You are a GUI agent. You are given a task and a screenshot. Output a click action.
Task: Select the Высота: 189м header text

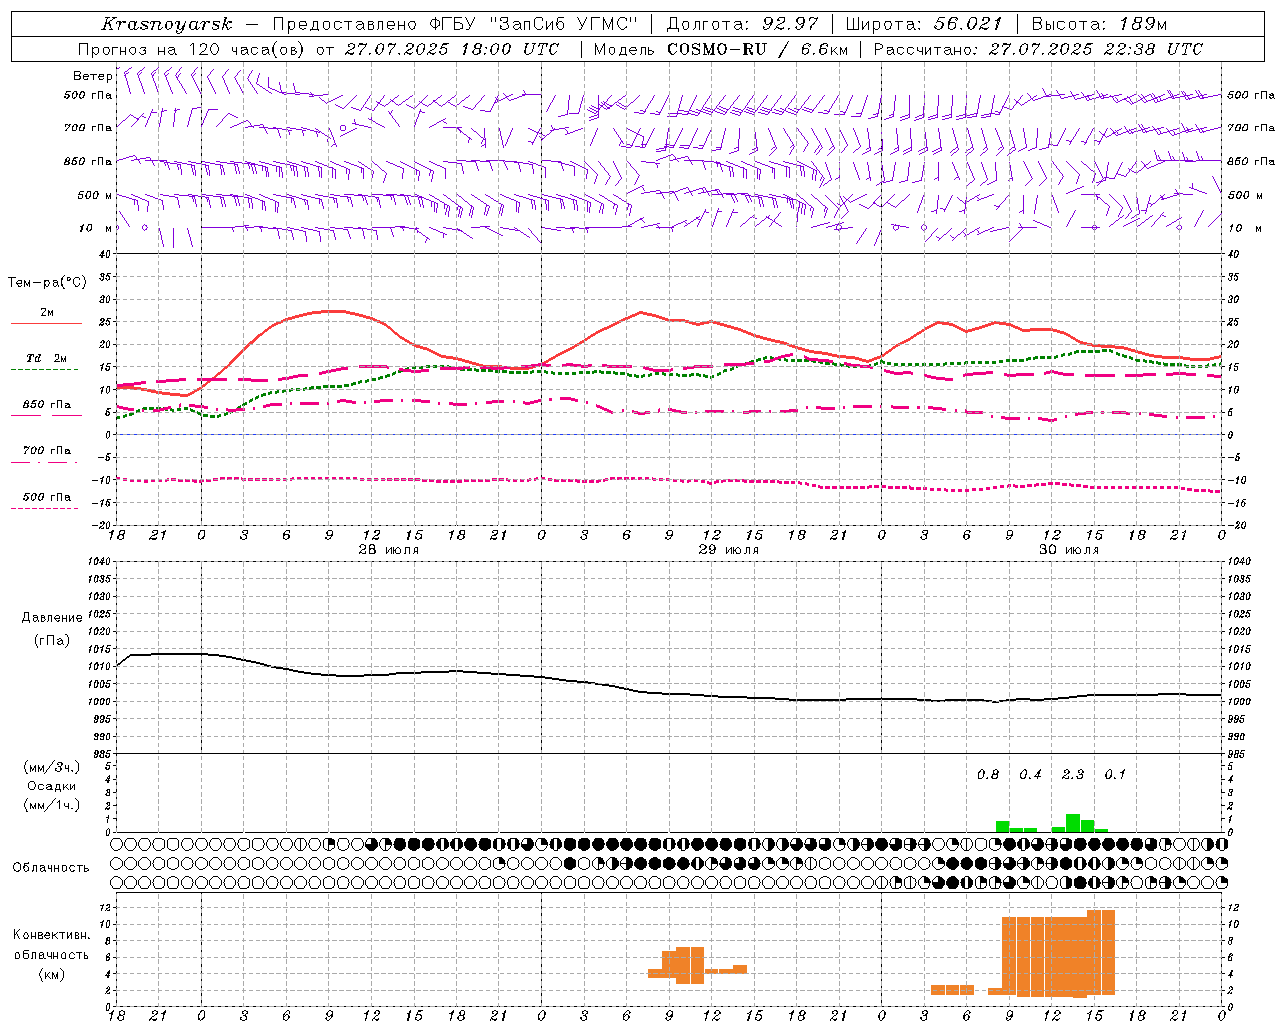tap(1100, 24)
